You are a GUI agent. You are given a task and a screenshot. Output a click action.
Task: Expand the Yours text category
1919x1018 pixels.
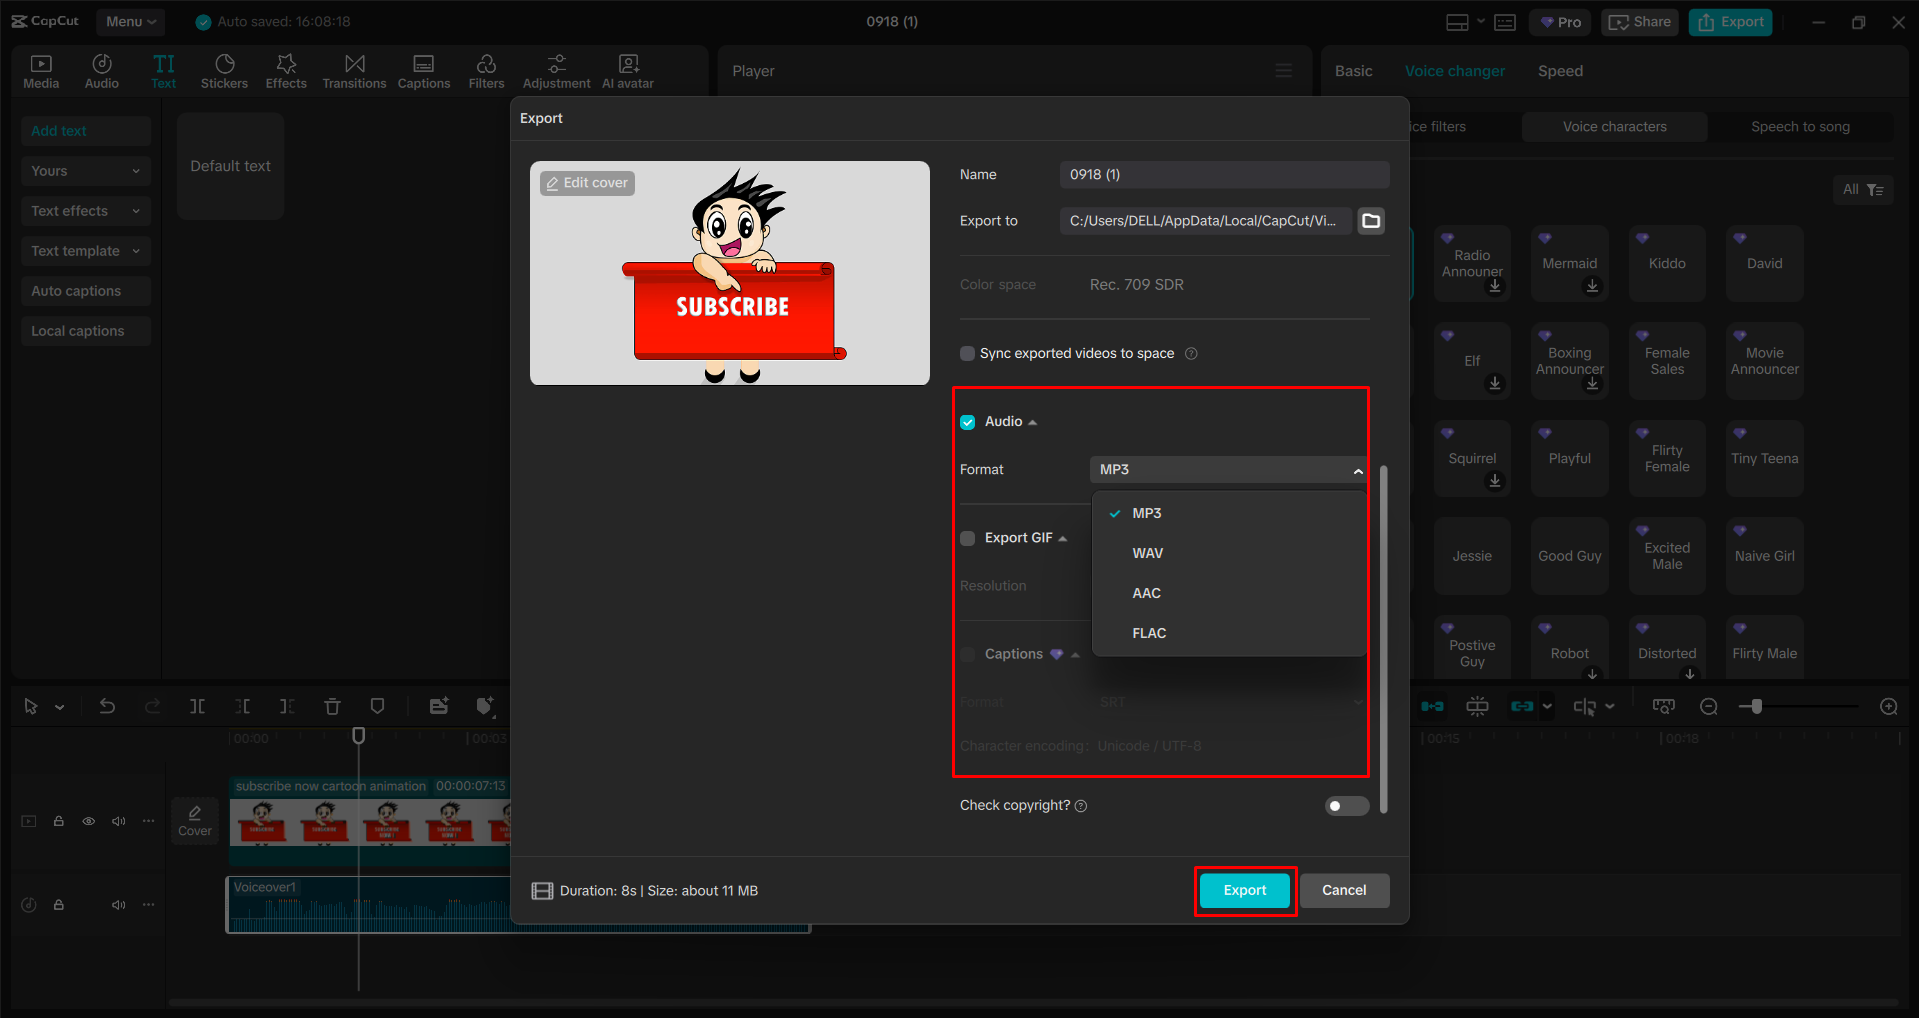pos(86,171)
